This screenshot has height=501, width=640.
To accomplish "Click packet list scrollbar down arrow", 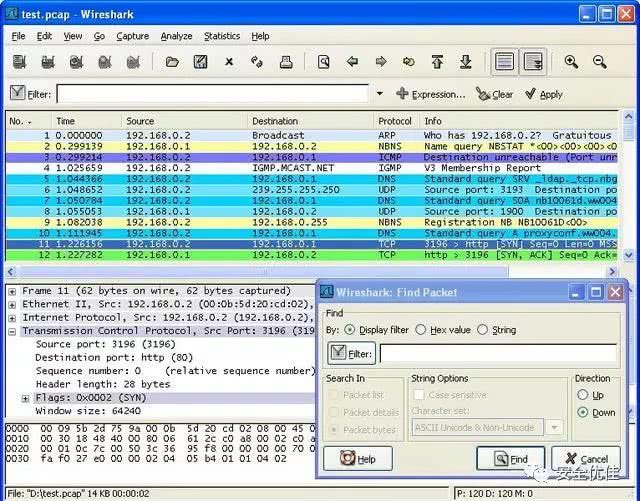I will click(628, 255).
